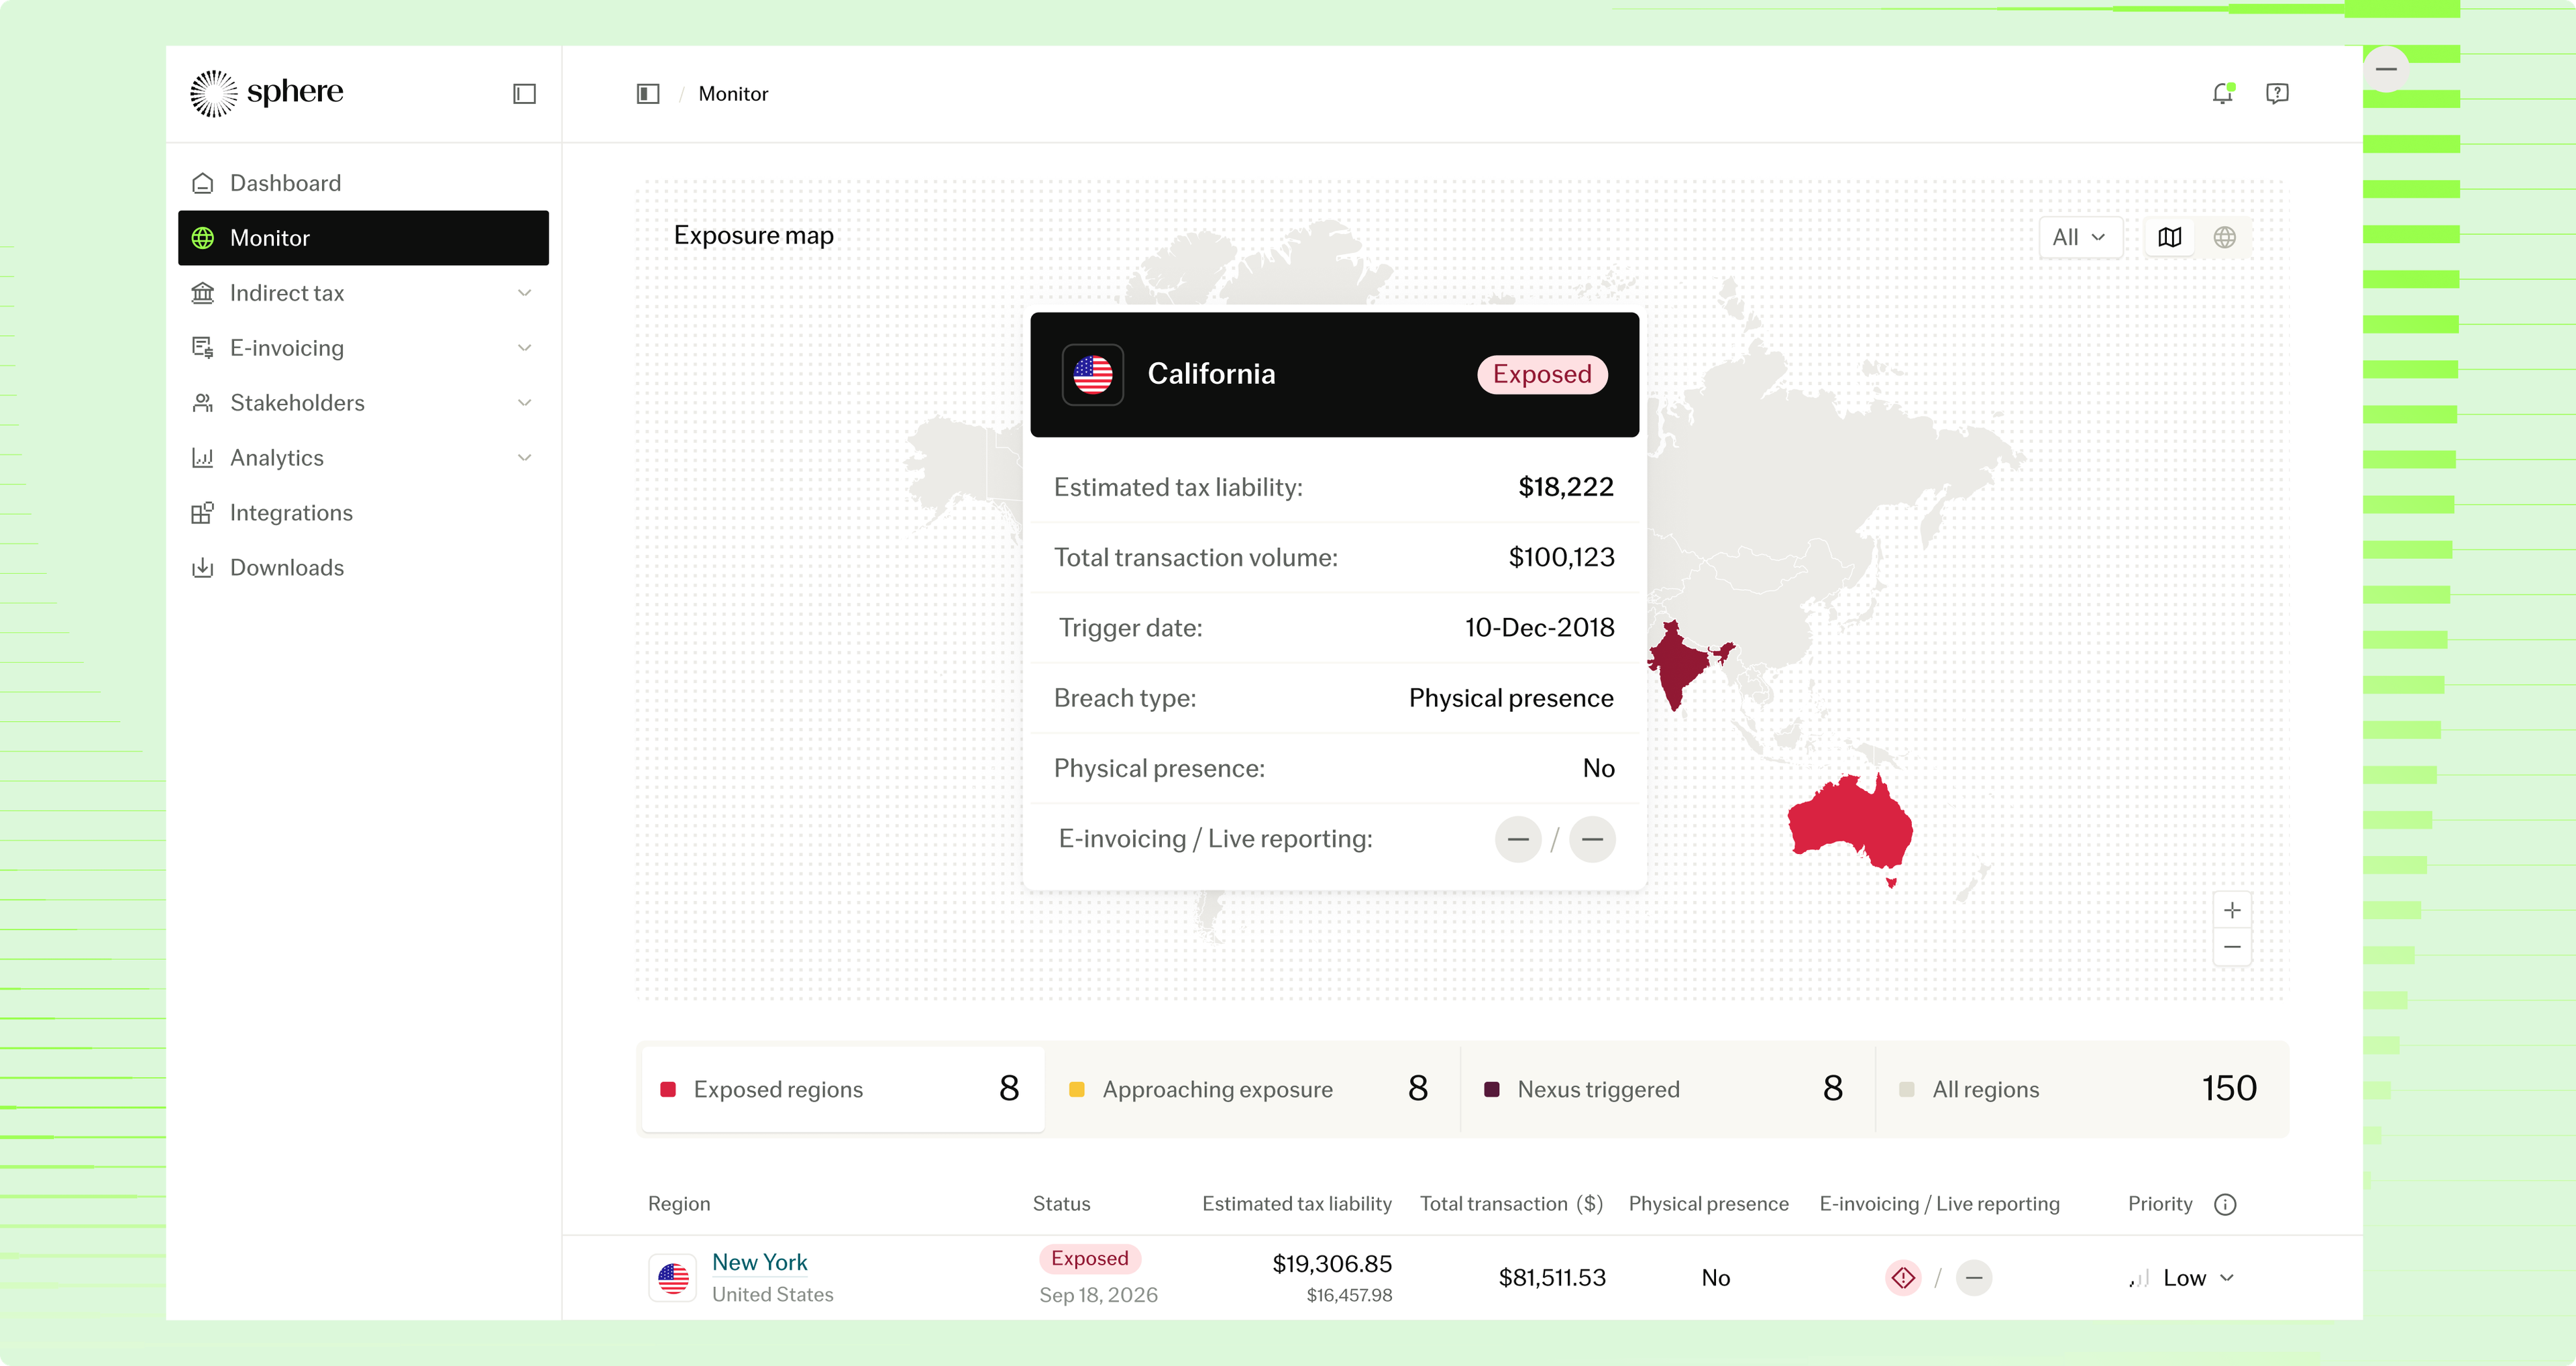2576x1366 pixels.
Task: Open Dashboard from sidebar
Action: click(x=363, y=183)
